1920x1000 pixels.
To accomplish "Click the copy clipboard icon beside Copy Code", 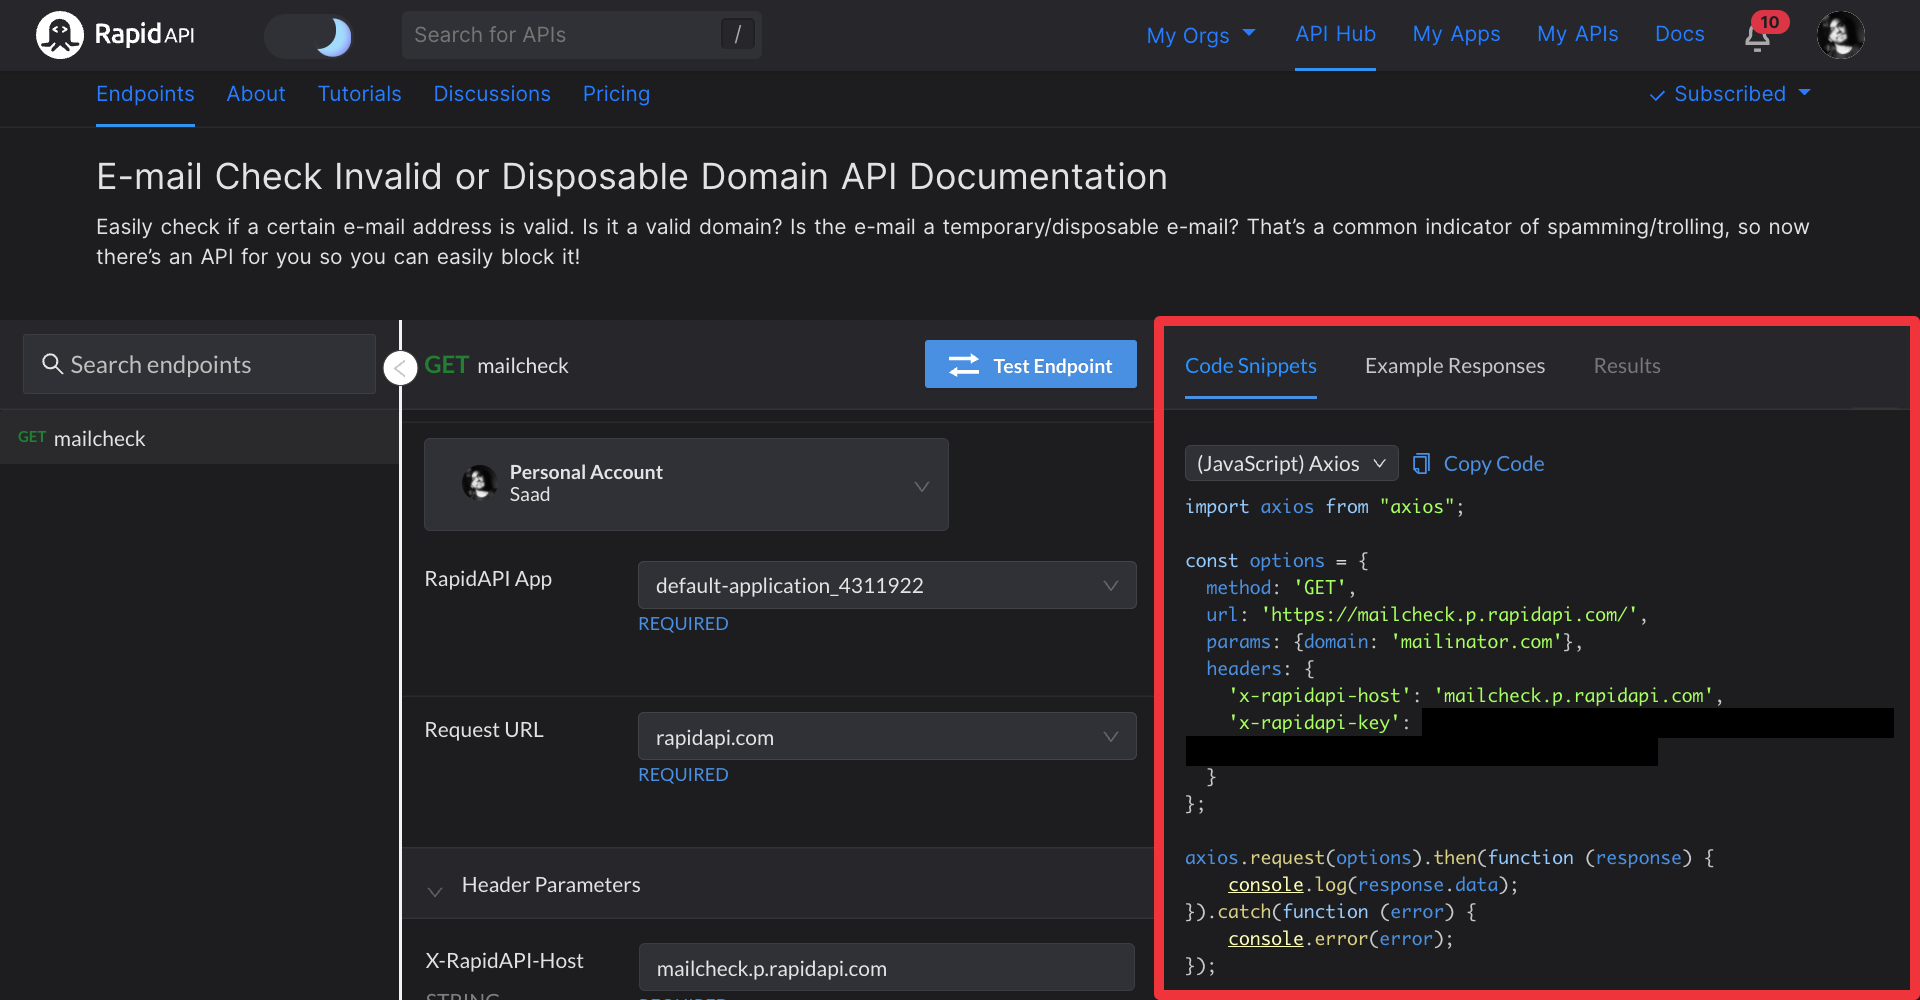I will pyautogui.click(x=1421, y=463).
